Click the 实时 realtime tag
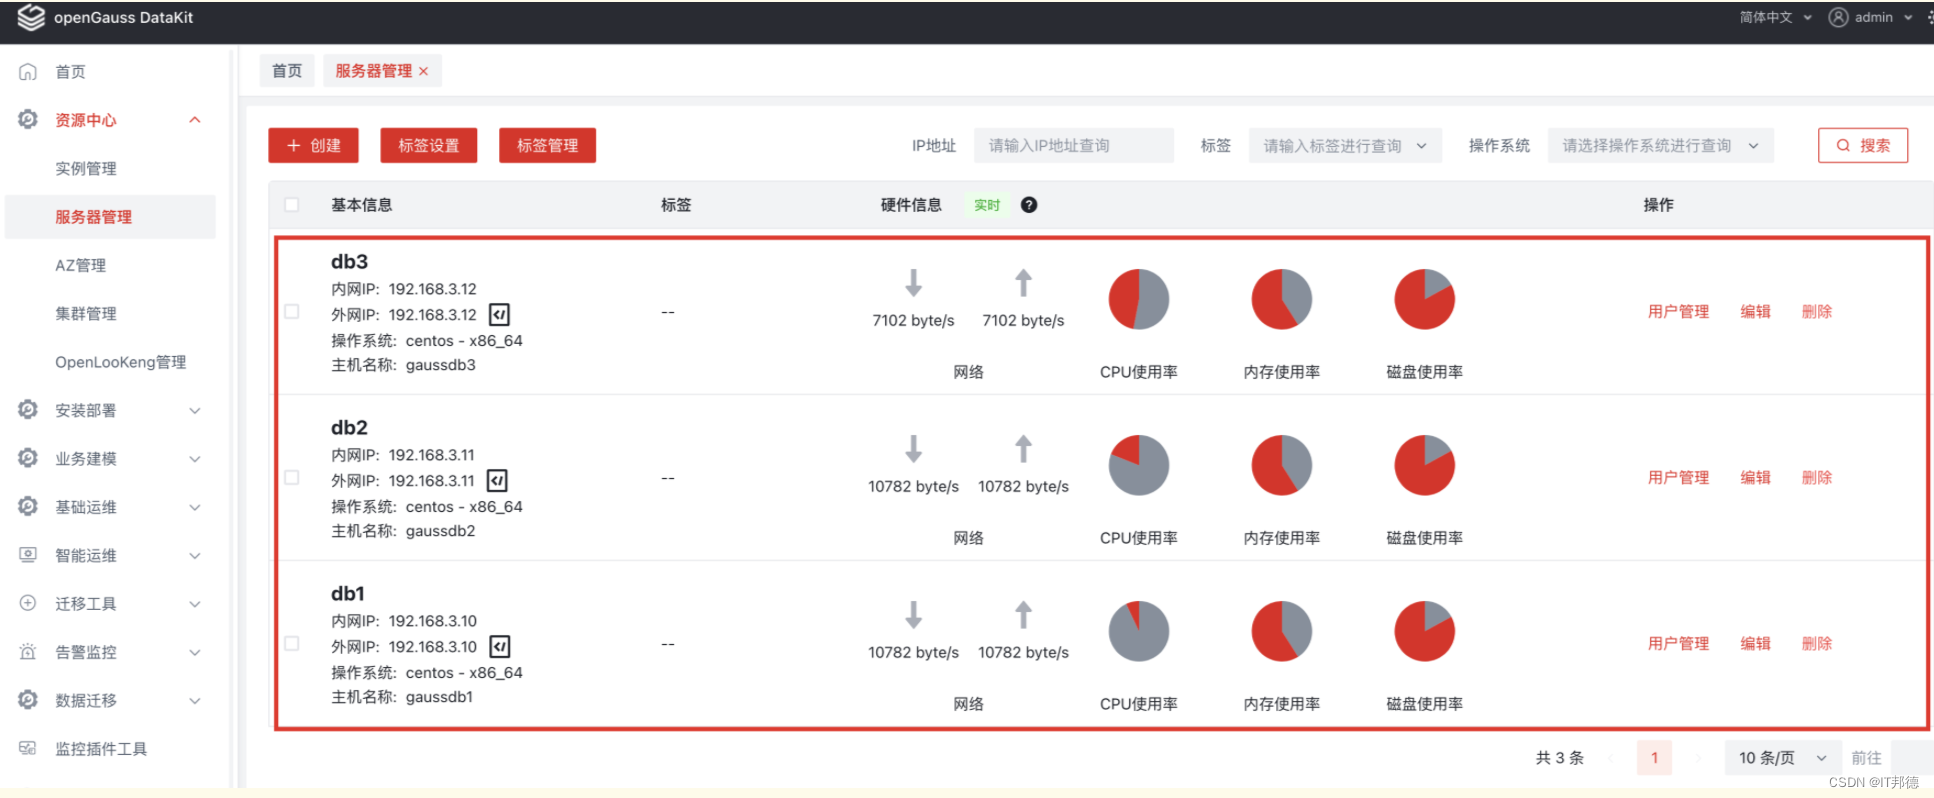The image size is (1934, 798). [x=987, y=205]
